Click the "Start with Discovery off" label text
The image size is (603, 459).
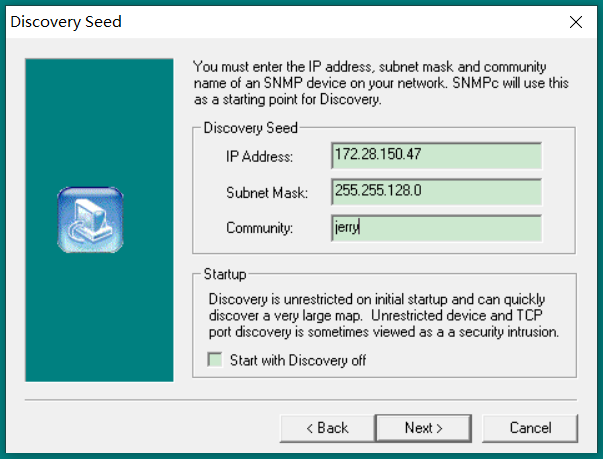(298, 360)
